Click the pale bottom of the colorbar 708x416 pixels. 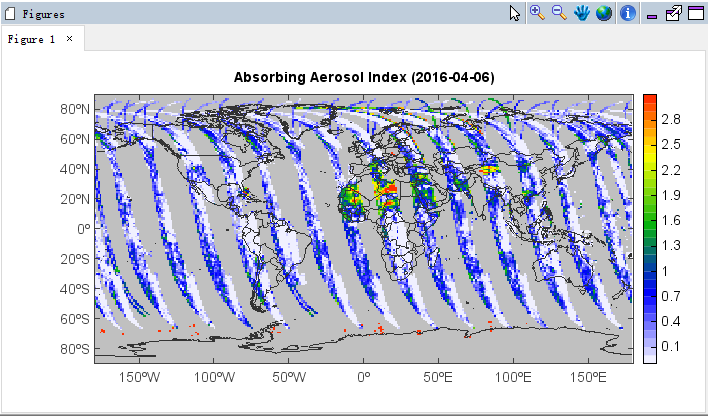649,356
